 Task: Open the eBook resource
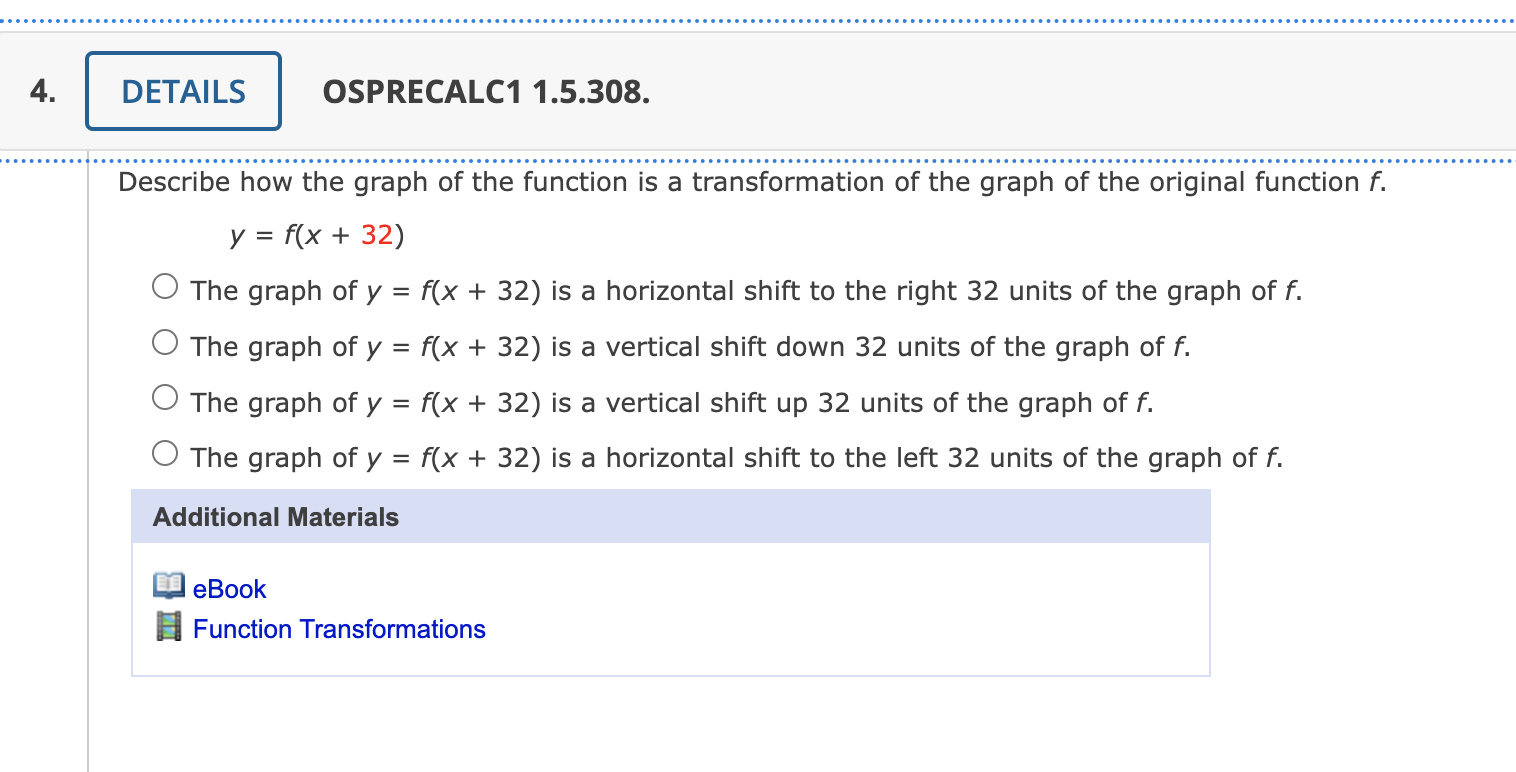pos(230,589)
